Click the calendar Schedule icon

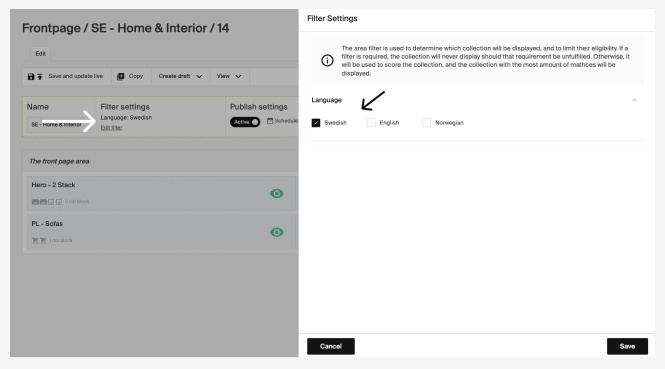pos(270,121)
